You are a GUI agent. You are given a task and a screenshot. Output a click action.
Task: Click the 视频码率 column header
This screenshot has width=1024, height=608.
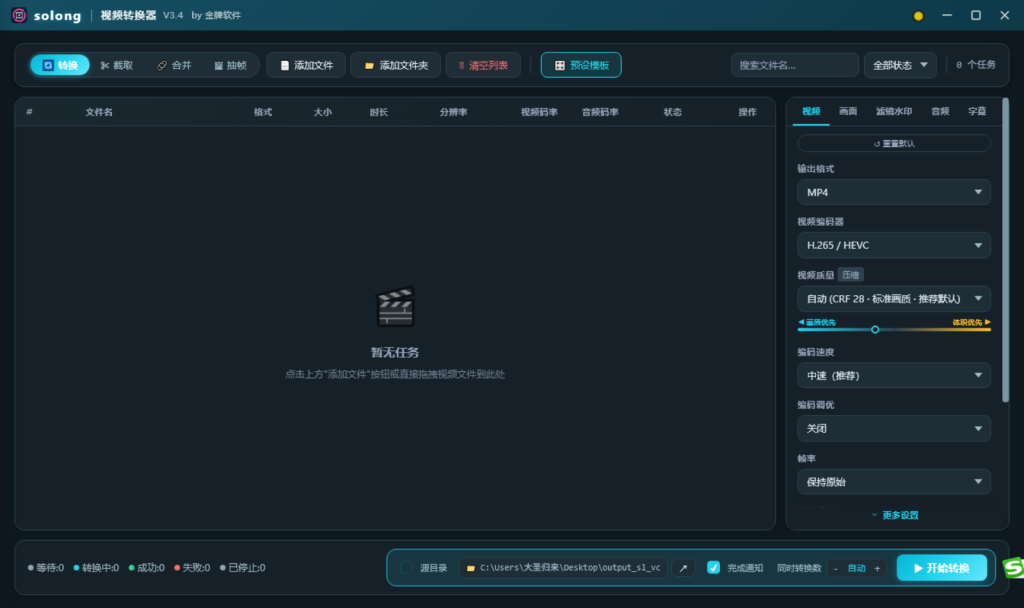coord(539,112)
